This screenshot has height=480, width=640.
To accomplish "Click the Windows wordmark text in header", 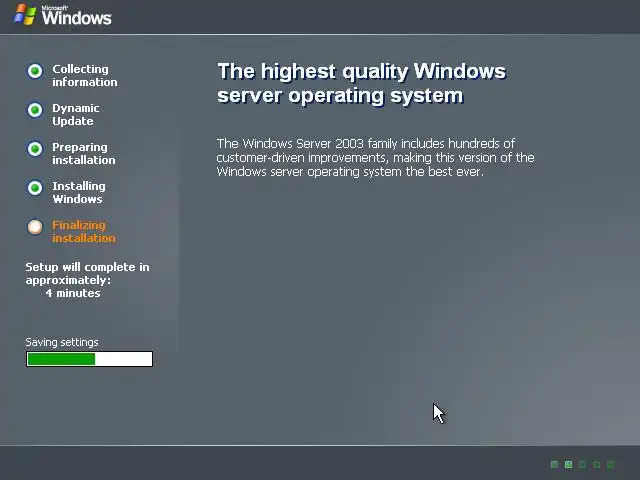I will click(76, 17).
